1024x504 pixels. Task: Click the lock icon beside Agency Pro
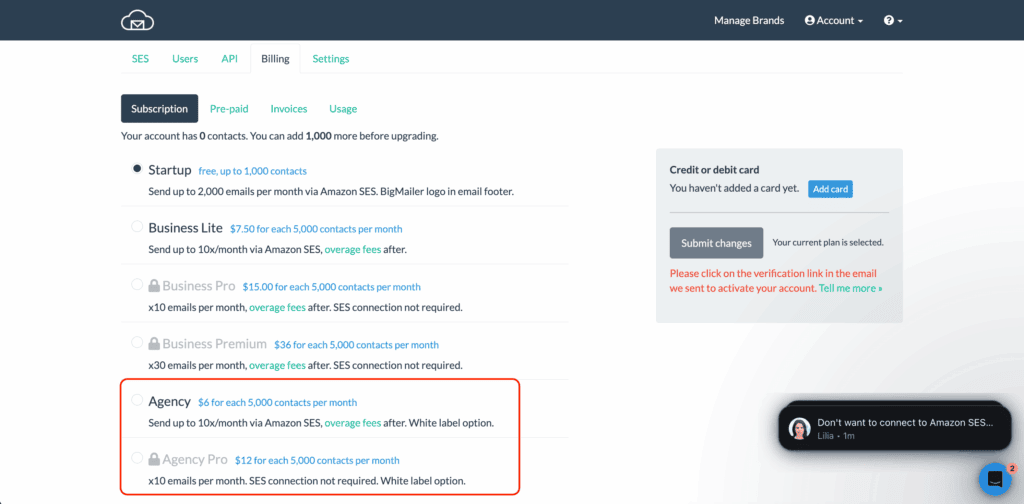tap(154, 459)
